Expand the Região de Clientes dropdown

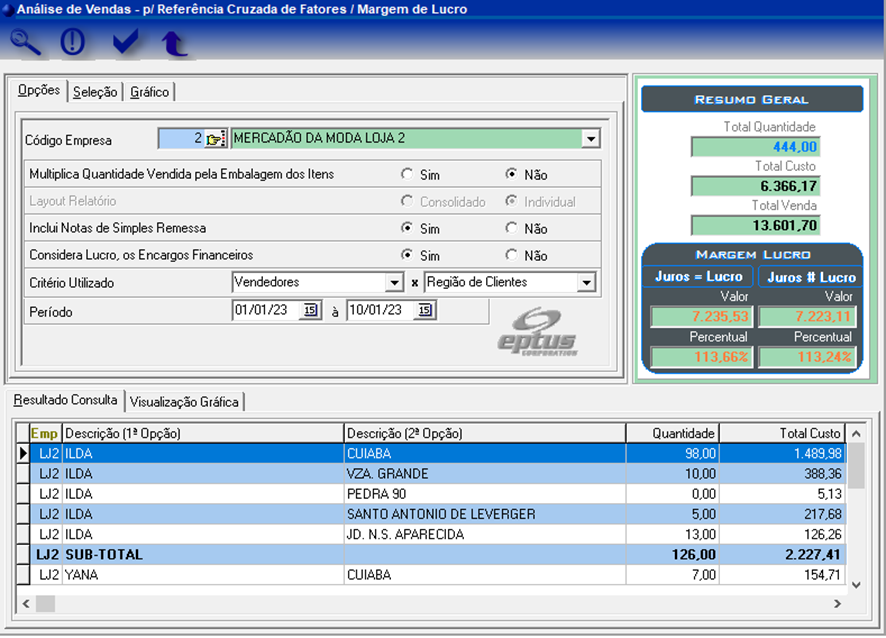pyautogui.click(x=586, y=283)
